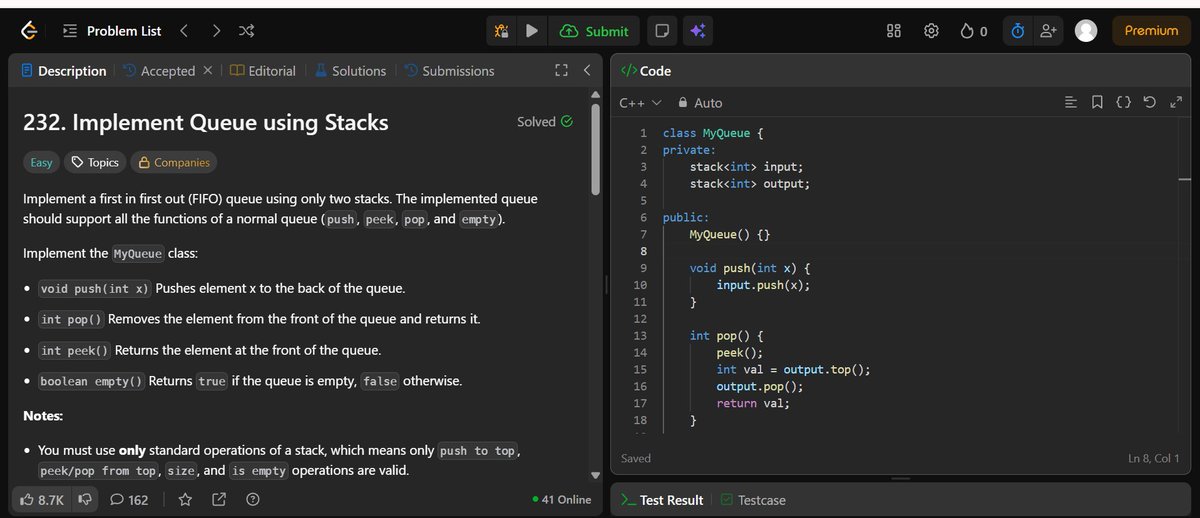Open the layout grid icon
The image size is (1200, 518).
tap(895, 31)
